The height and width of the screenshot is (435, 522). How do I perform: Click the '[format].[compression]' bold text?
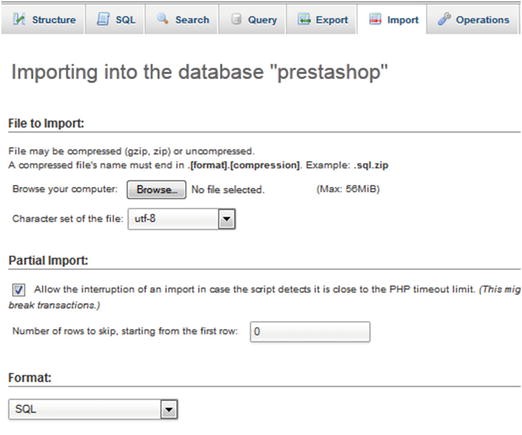pos(245,165)
